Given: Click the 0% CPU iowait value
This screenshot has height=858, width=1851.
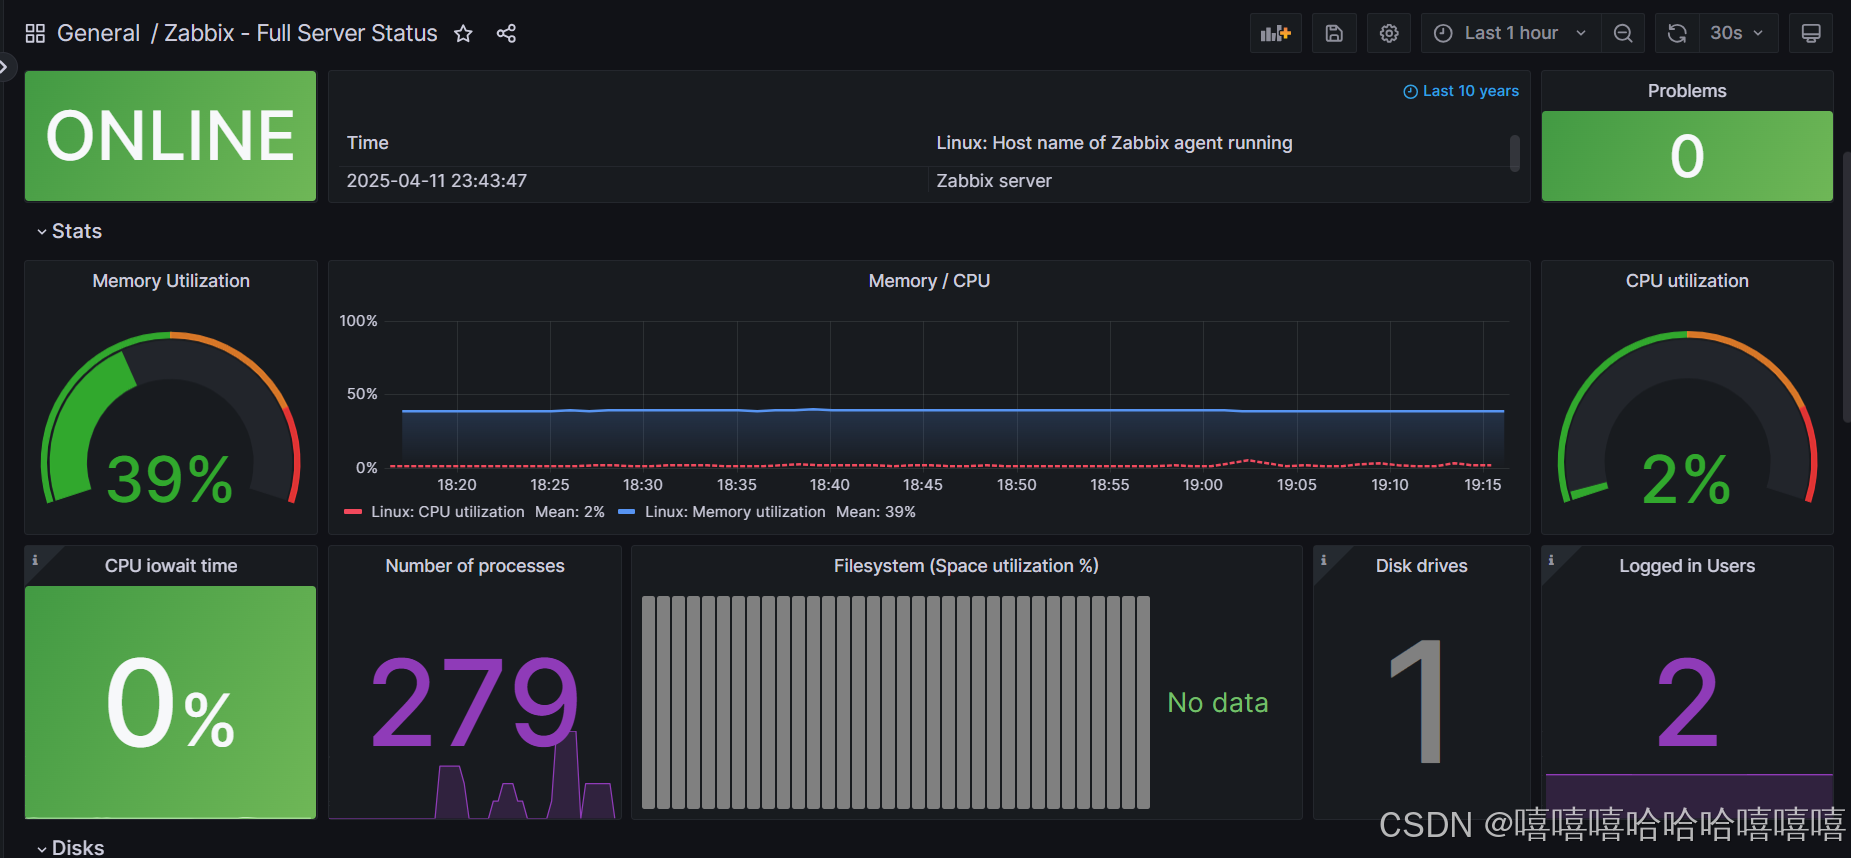Looking at the screenshot, I should click(171, 703).
